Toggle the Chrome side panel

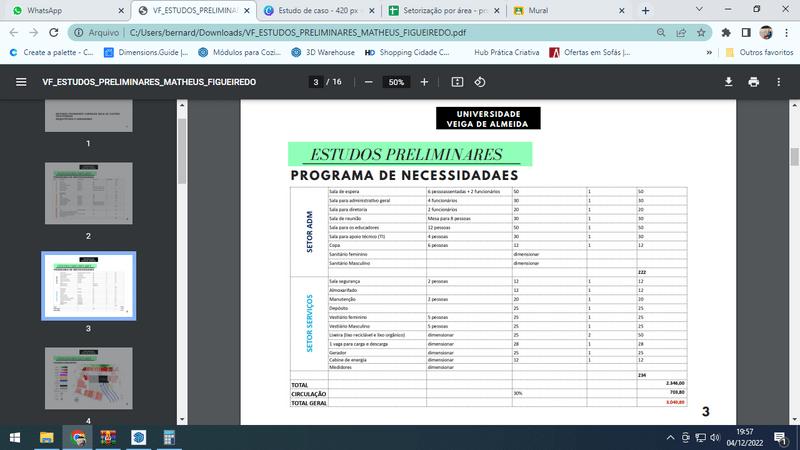pos(746,32)
